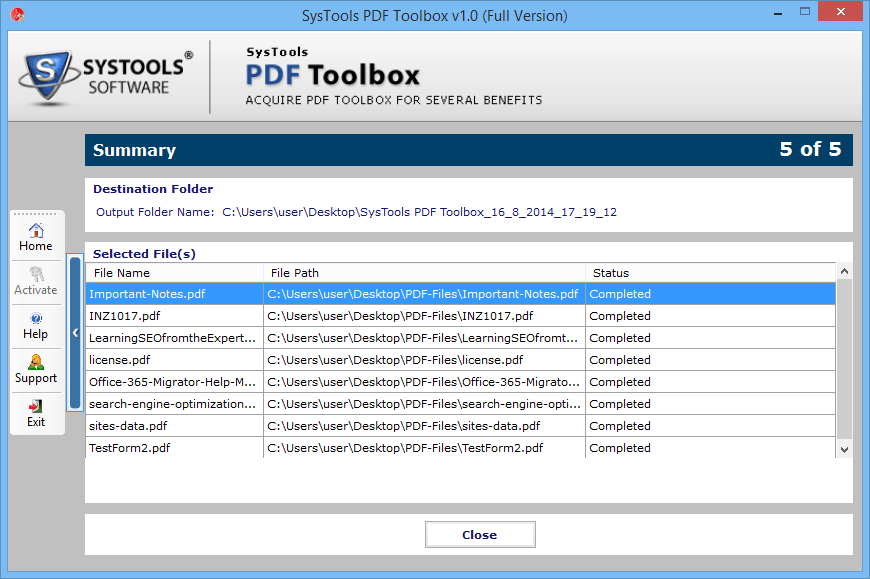
Task: Close the window with red X
Action: (841, 12)
